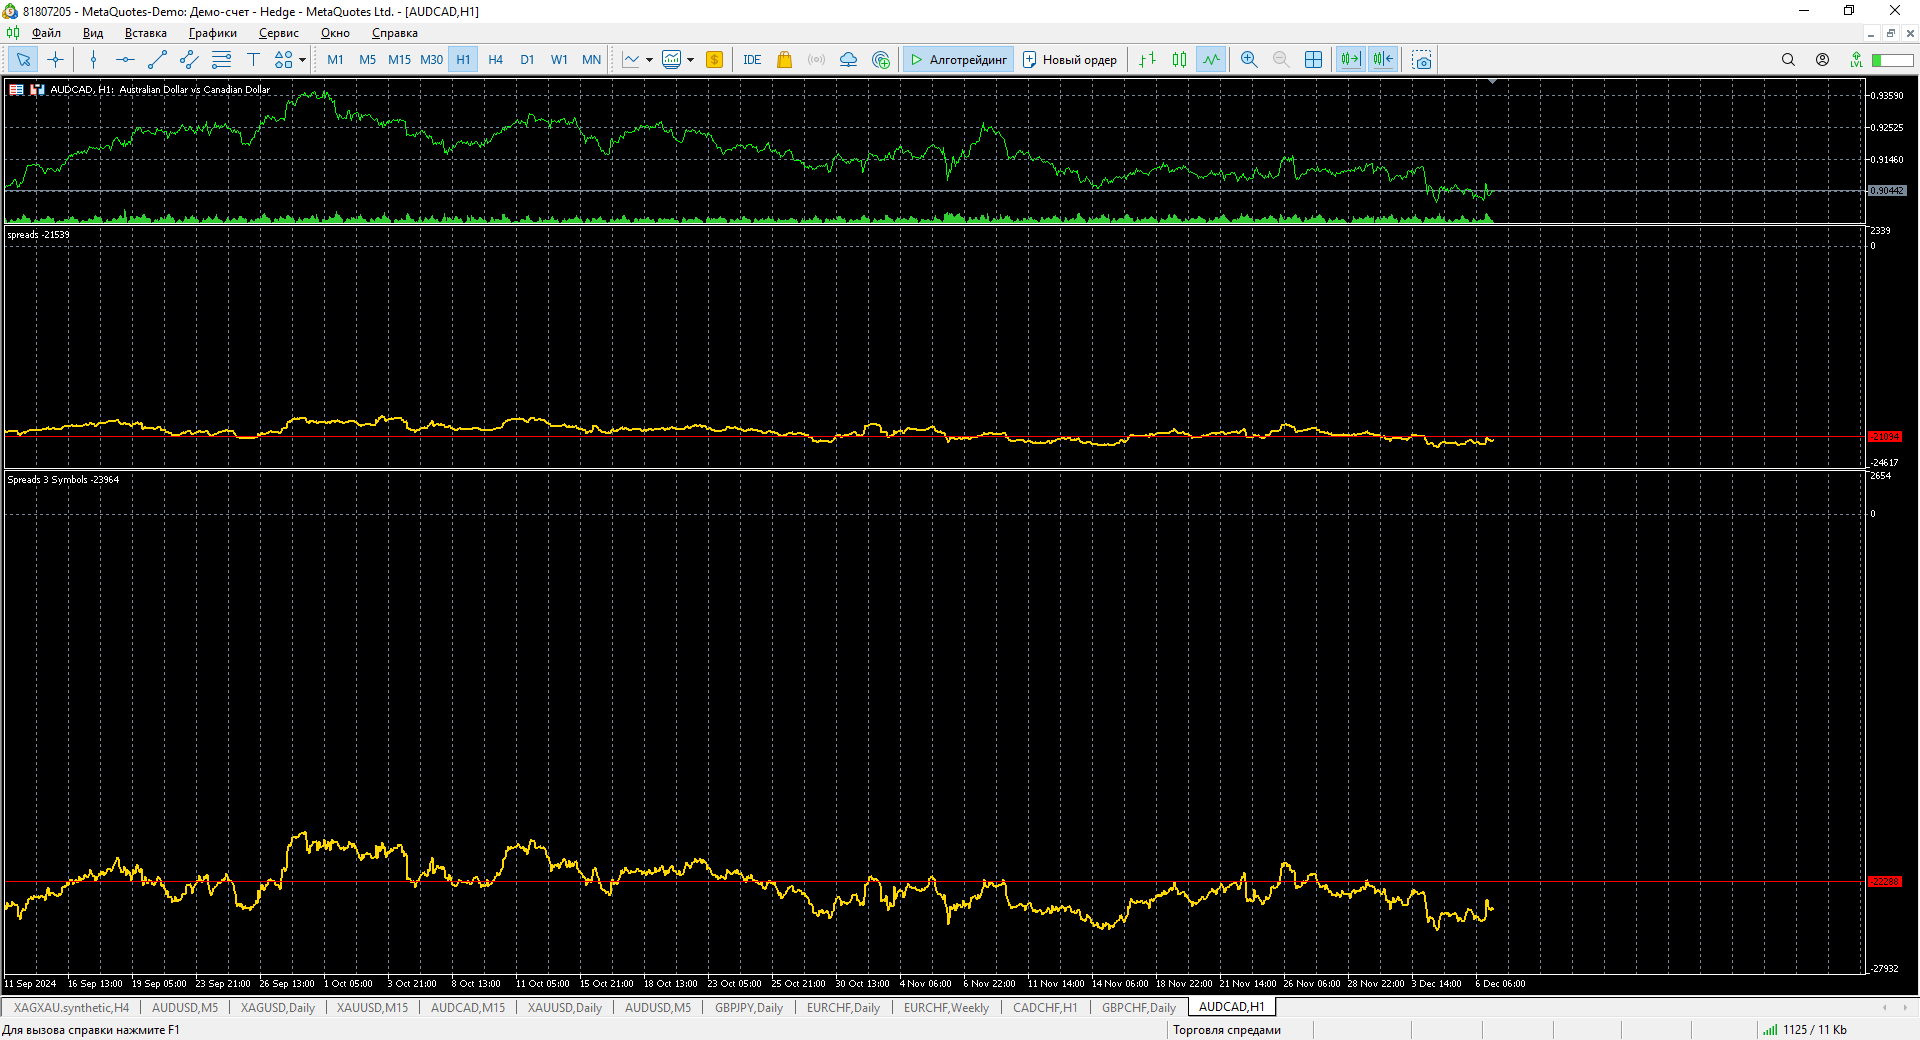Activate the crosshair tool
The image size is (1920, 1040).
tap(55, 60)
